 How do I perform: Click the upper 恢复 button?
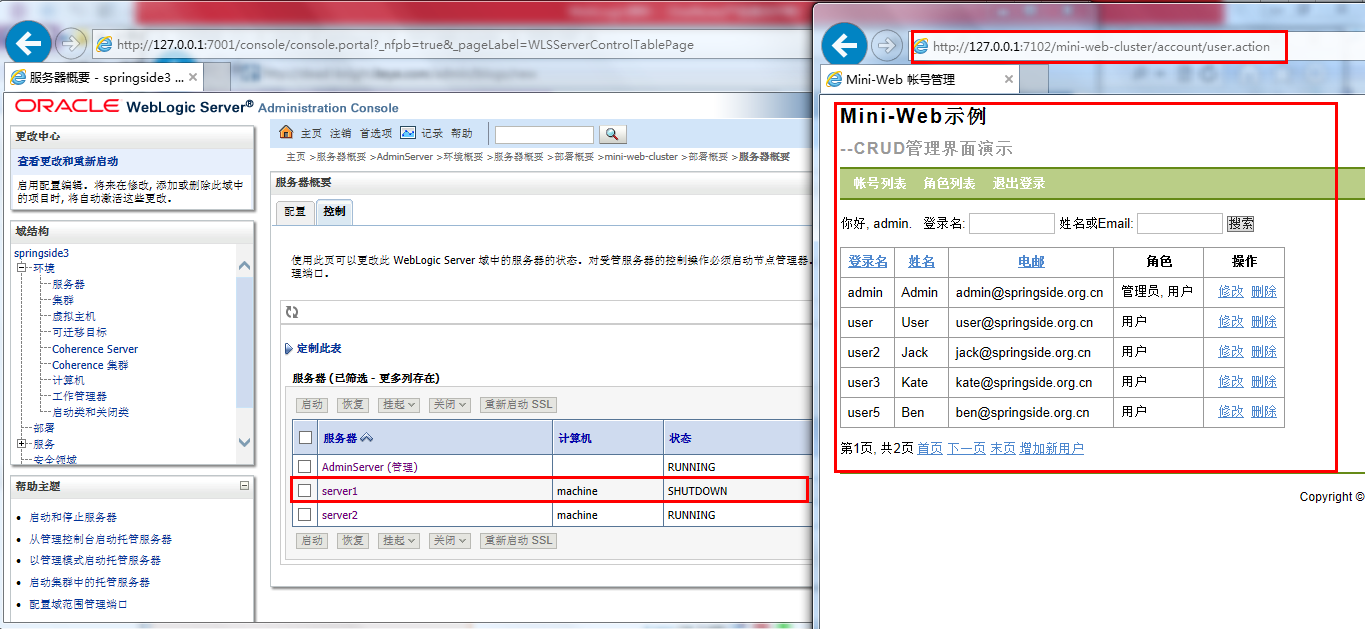(x=352, y=405)
